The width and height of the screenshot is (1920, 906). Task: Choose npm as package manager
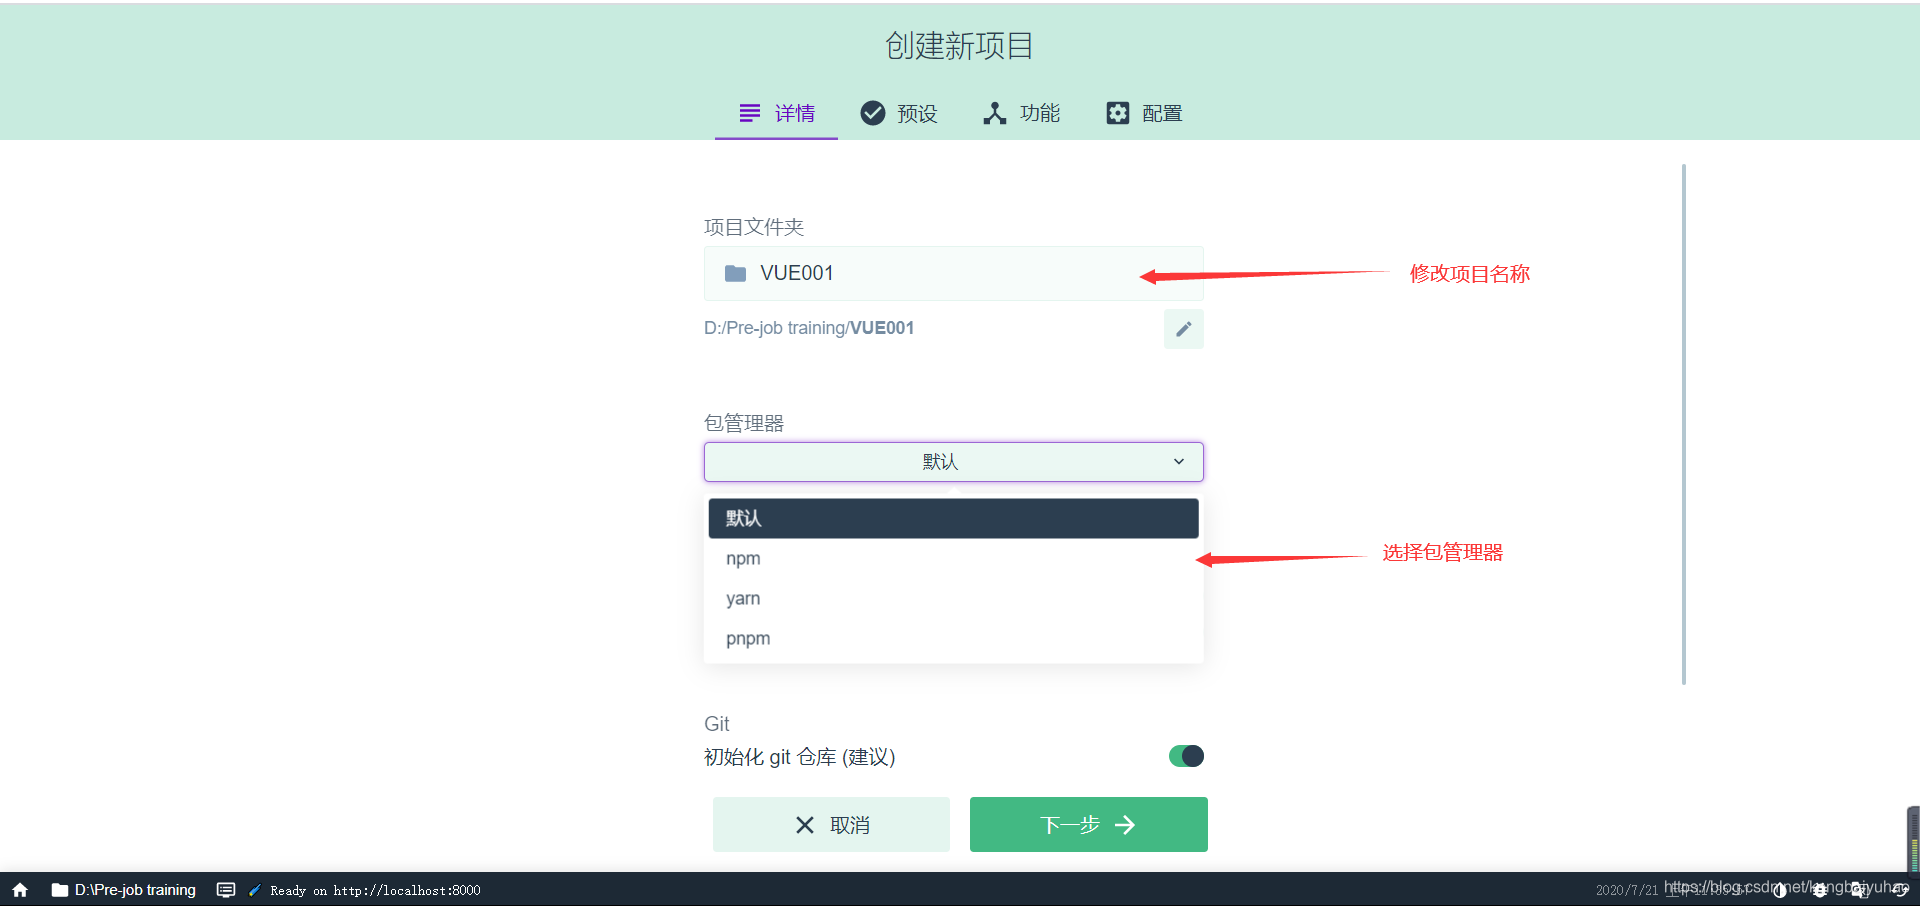953,558
